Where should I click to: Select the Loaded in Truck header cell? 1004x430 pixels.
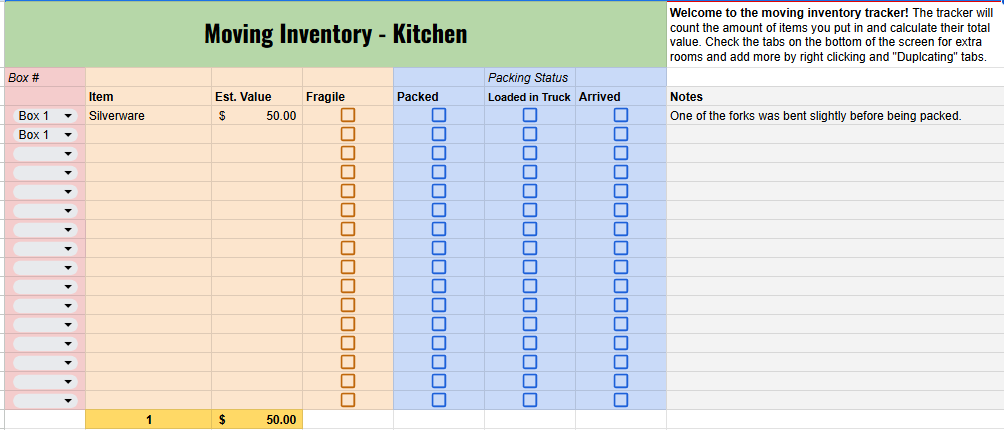point(529,97)
